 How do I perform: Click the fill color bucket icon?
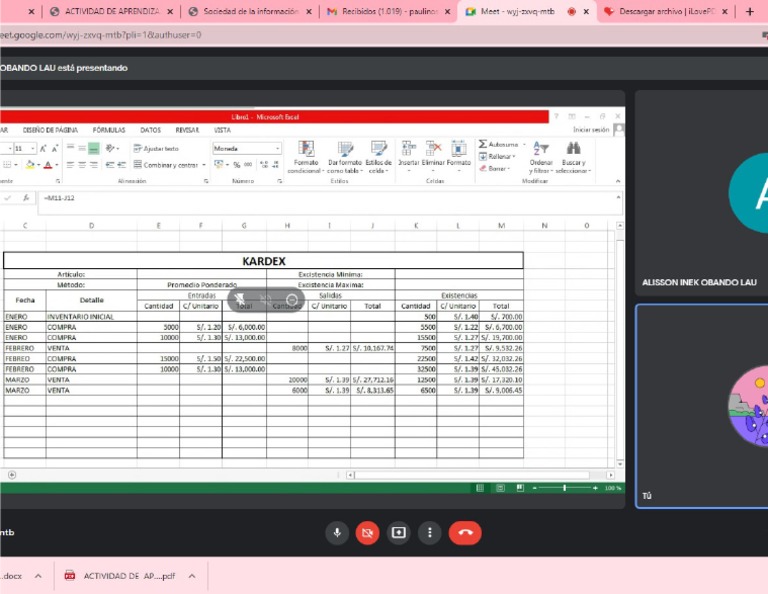pyautogui.click(x=30, y=165)
